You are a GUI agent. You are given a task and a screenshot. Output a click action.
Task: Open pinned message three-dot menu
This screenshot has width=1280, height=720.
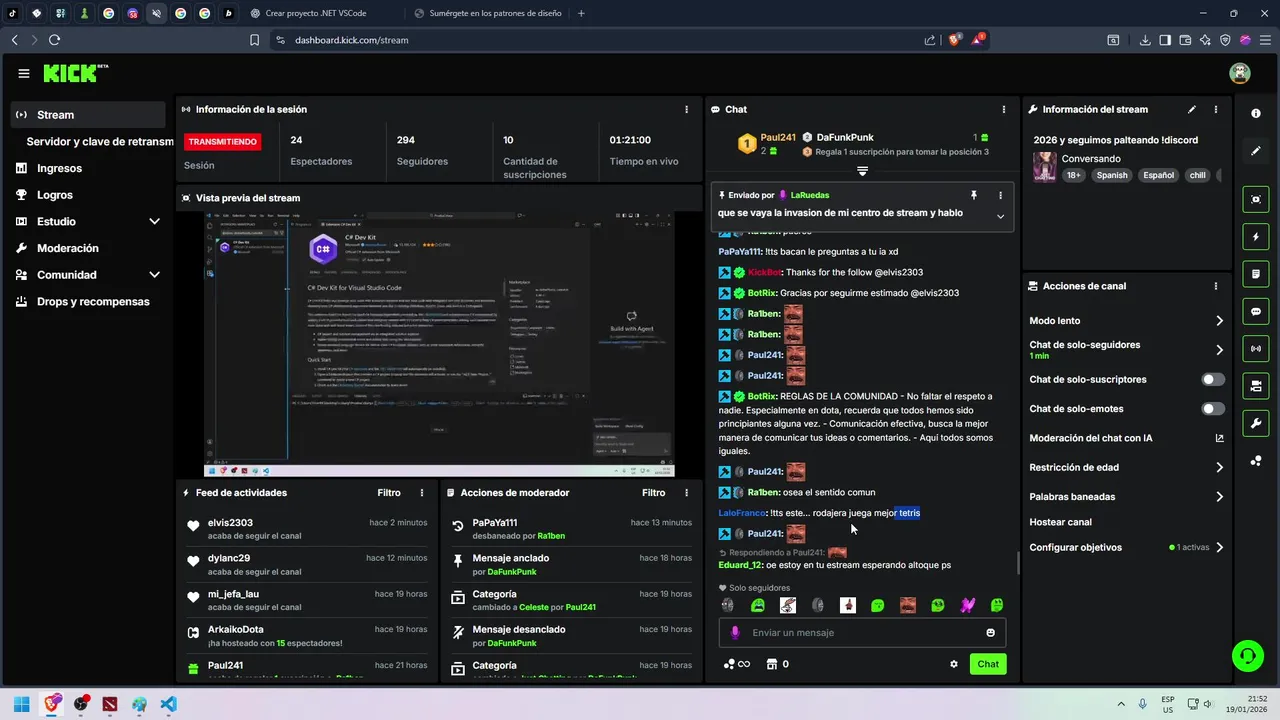[1000, 195]
